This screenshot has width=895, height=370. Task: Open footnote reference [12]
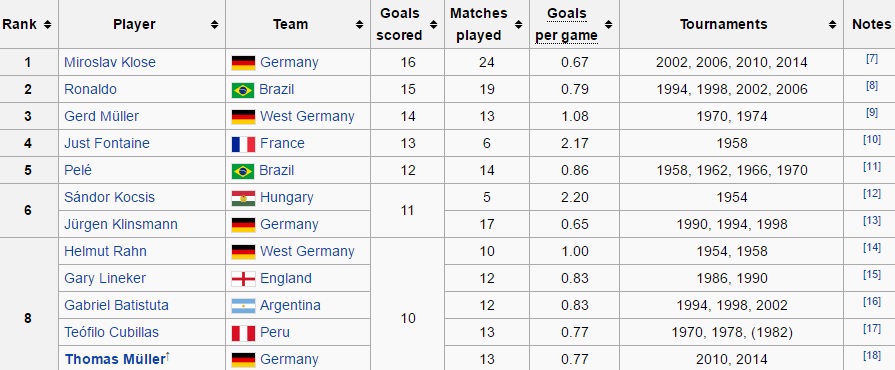click(x=872, y=194)
